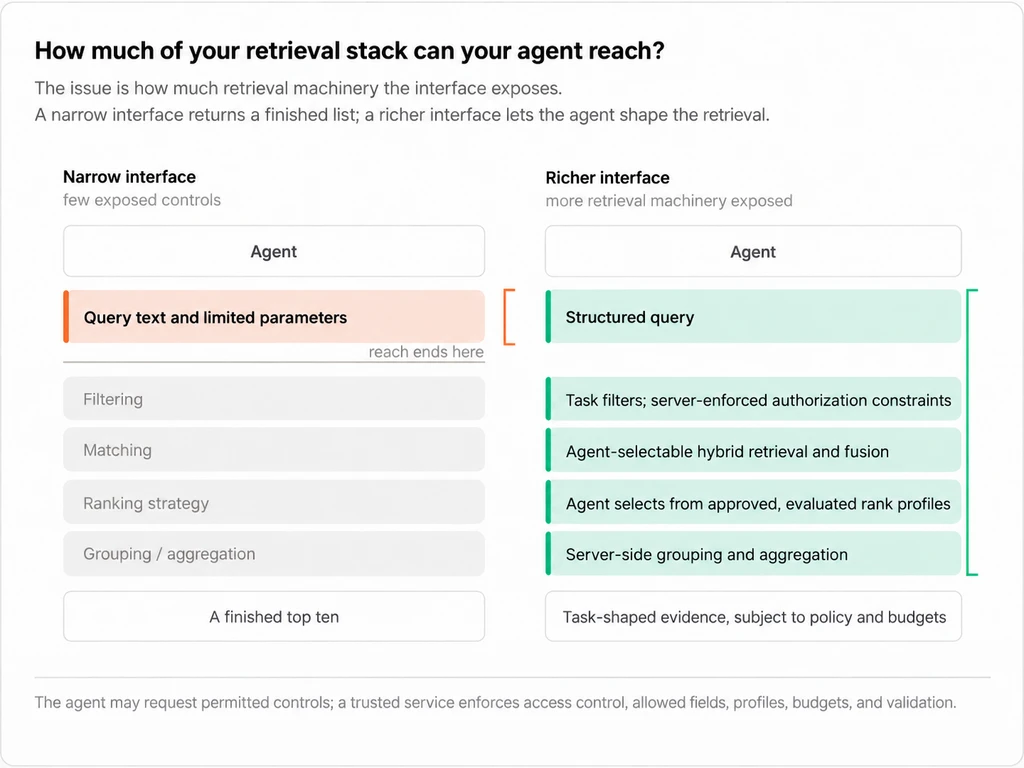Click the reach ends here label
The width and height of the screenshot is (1024, 768).
pos(426,352)
